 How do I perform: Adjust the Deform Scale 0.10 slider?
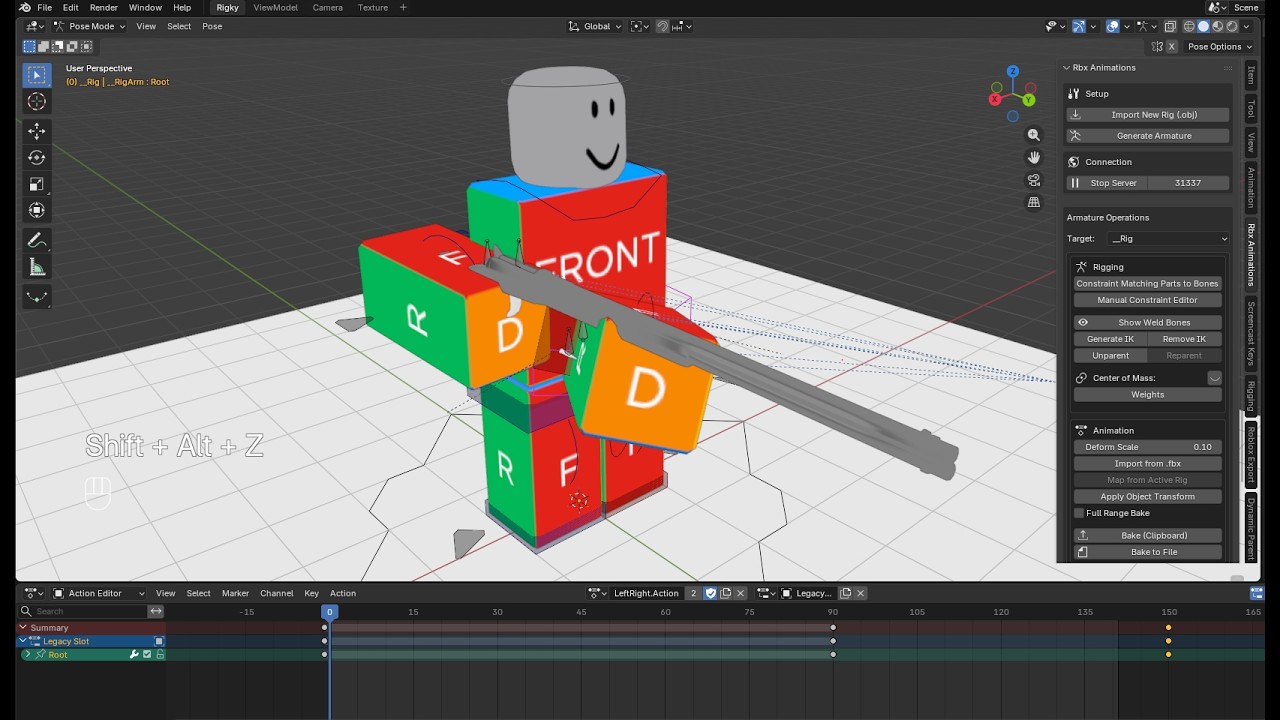coord(1148,447)
